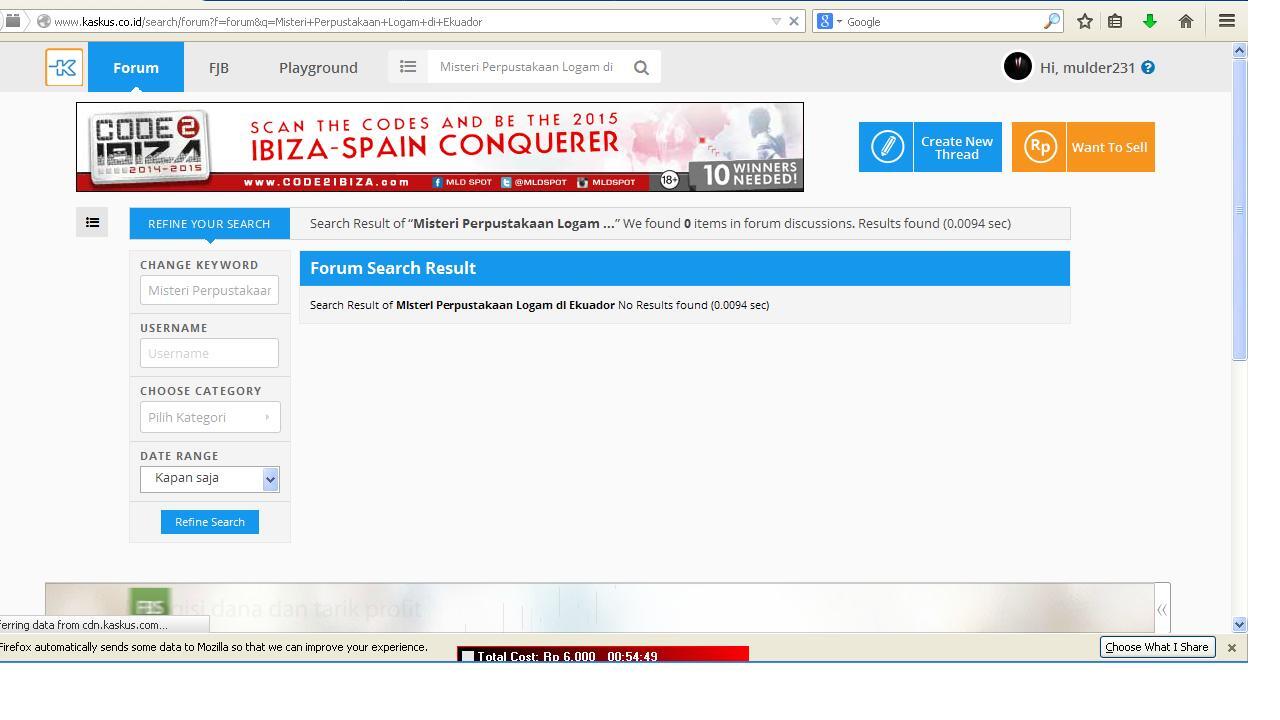Open the Hi, mulder231 profile link
Viewport: 1280px width, 720px height.
tap(1087, 67)
